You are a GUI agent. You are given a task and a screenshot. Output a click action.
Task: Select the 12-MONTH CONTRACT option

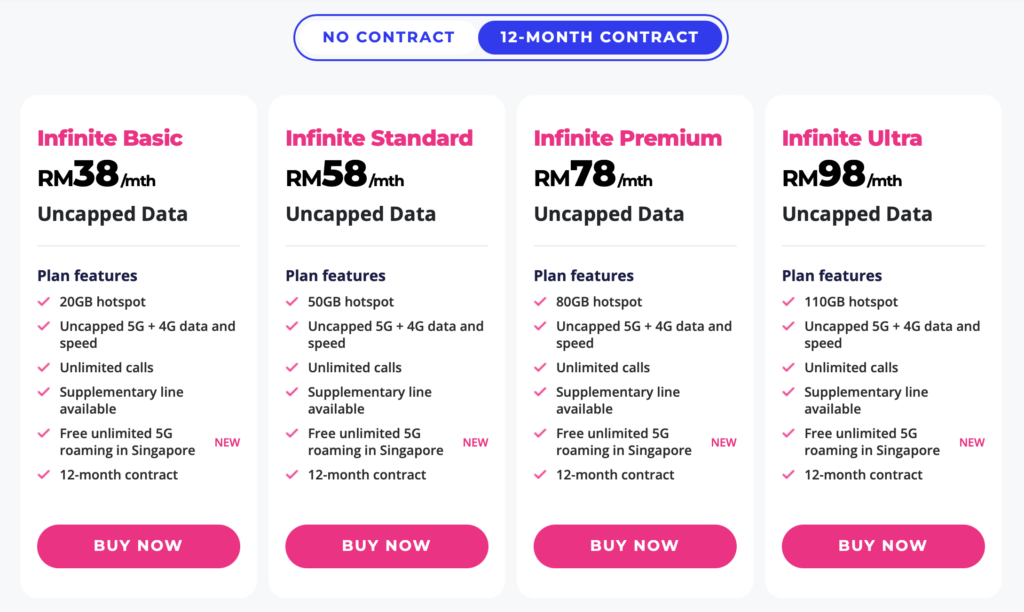pyautogui.click(x=599, y=36)
